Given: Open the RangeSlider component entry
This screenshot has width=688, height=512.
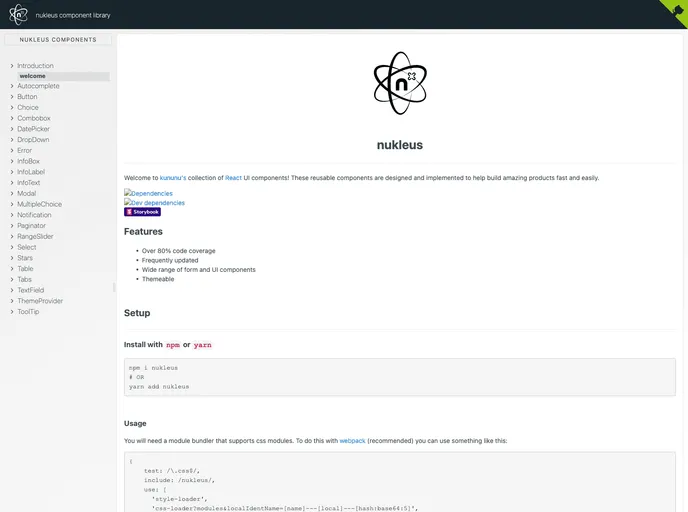Looking at the screenshot, I should [35, 236].
